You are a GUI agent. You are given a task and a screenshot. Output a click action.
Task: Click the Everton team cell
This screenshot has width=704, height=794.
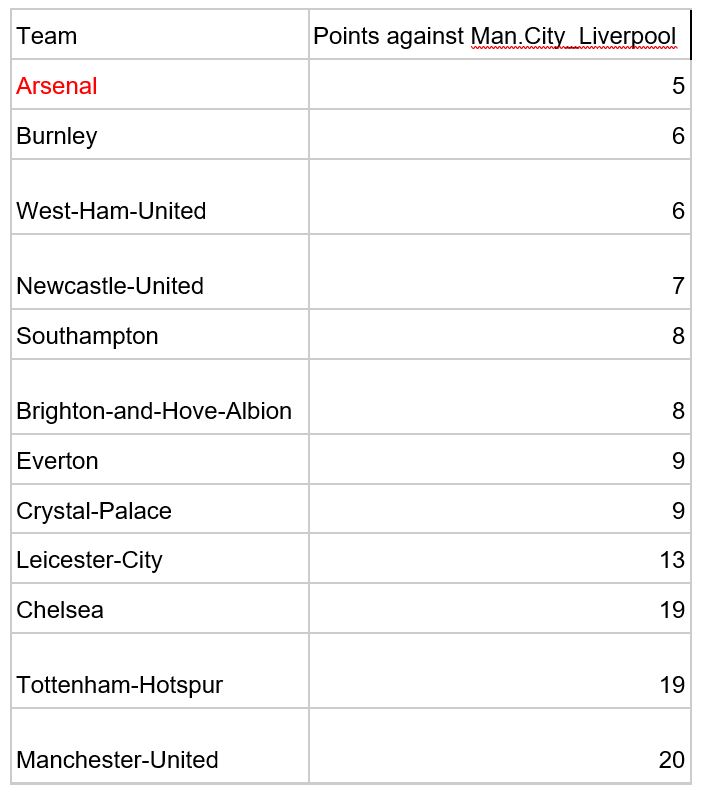(x=160, y=459)
